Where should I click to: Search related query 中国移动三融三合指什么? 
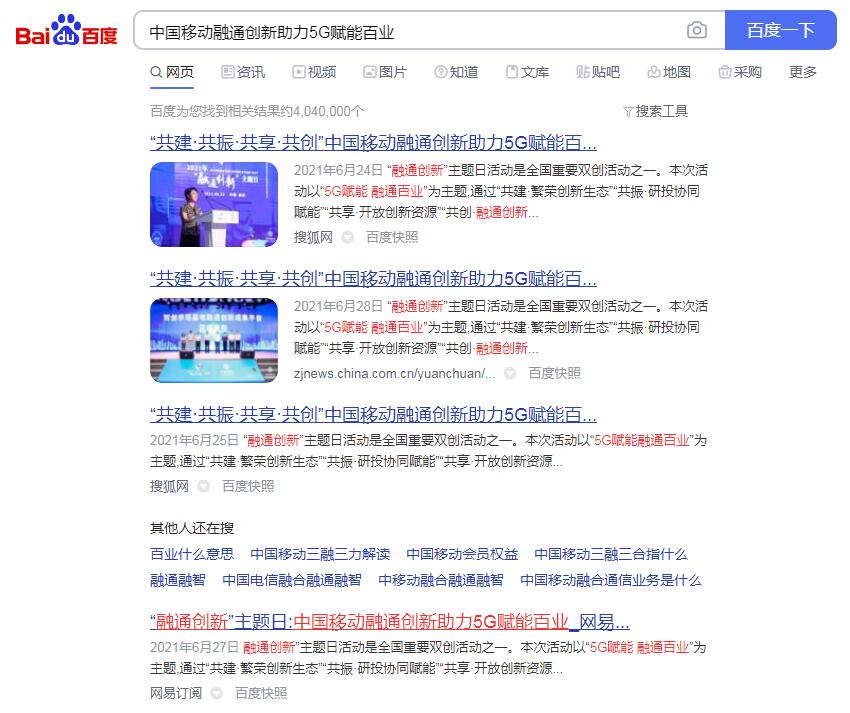pyautogui.click(x=611, y=554)
